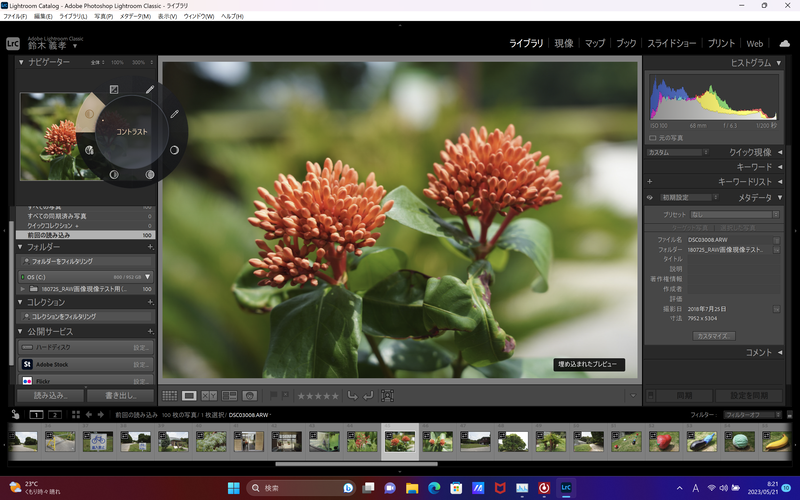800x500 pixels.
Task: Toggle the metadata panel eye icon
Action: coord(649,197)
